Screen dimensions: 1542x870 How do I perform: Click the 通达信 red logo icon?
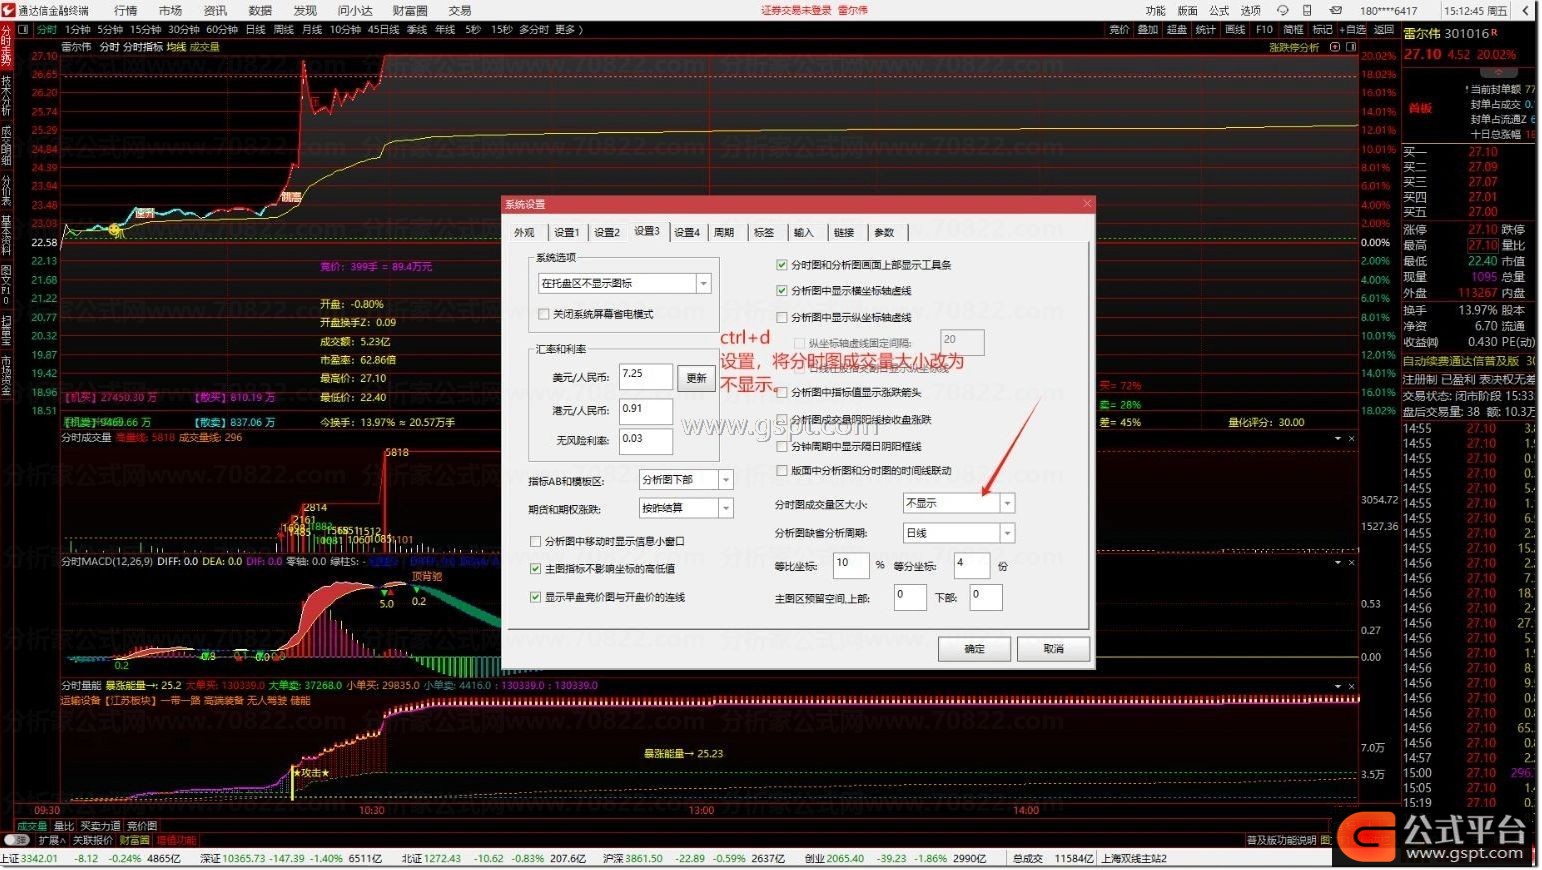8,10
